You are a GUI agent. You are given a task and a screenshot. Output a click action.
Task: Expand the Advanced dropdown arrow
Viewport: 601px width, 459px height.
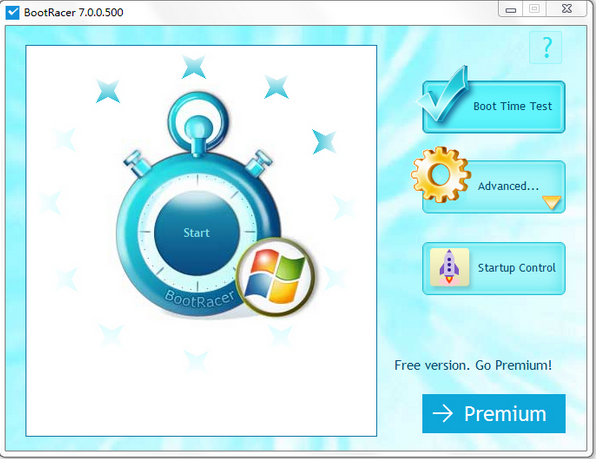pos(552,202)
